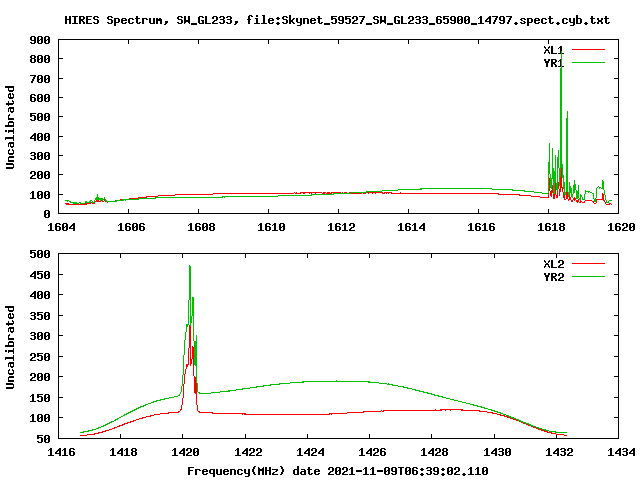This screenshot has height=480, width=640.
Task: Click the 1420 x-axis tick label
Action: click(x=185, y=452)
